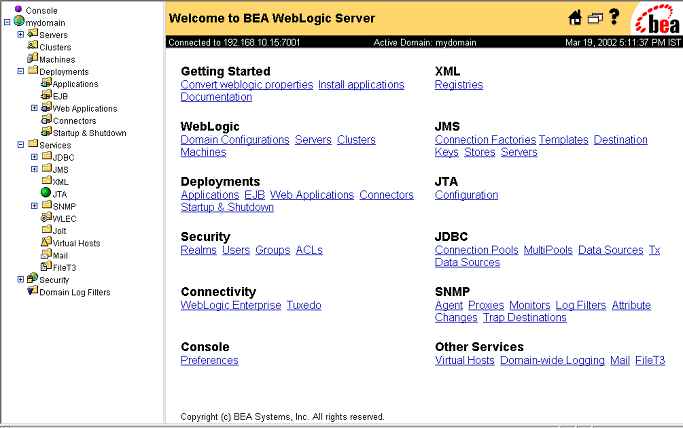Open Documentation link
Viewport: 683px width, 428px height.
[216, 97]
